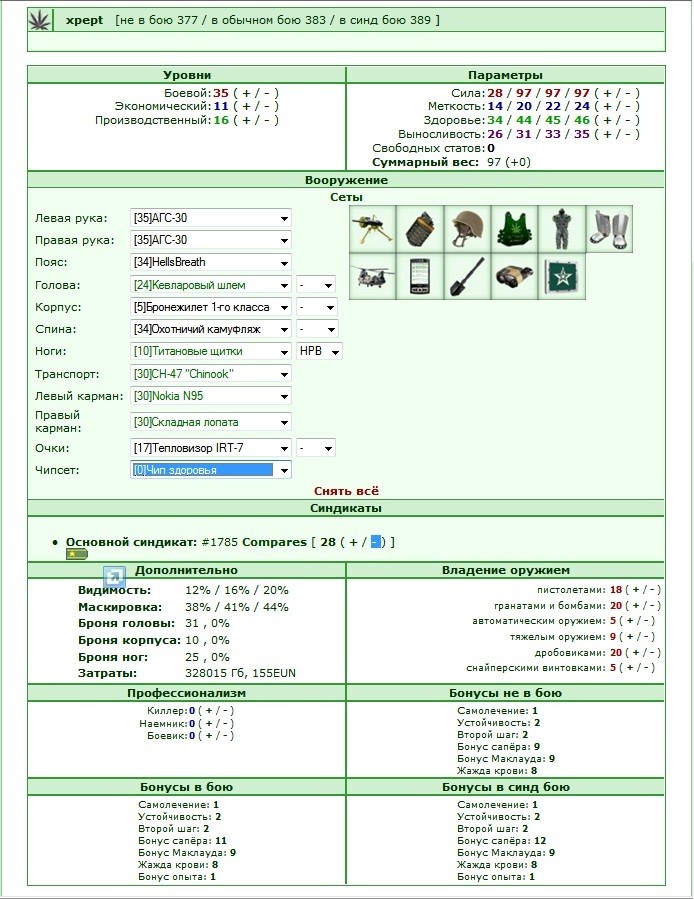Open the Левая рука weapon dropdown

(210, 218)
